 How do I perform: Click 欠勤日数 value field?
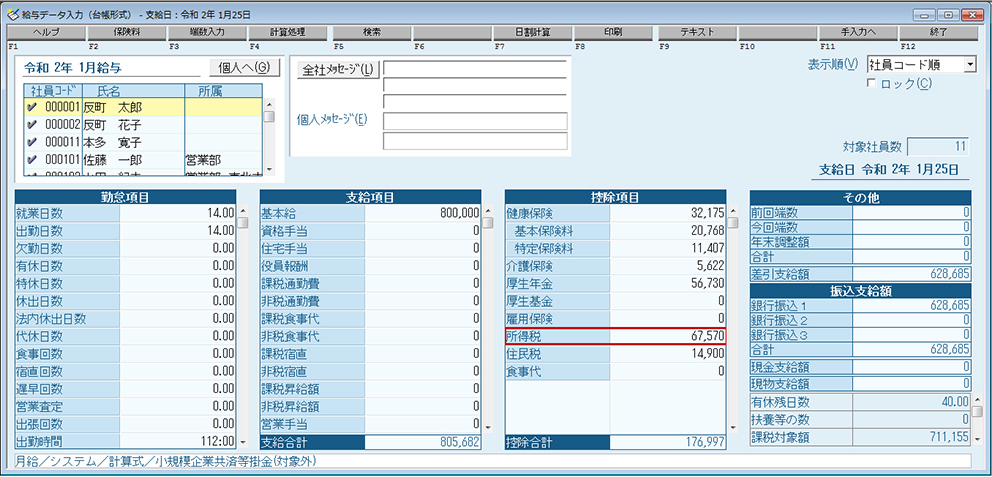point(178,248)
